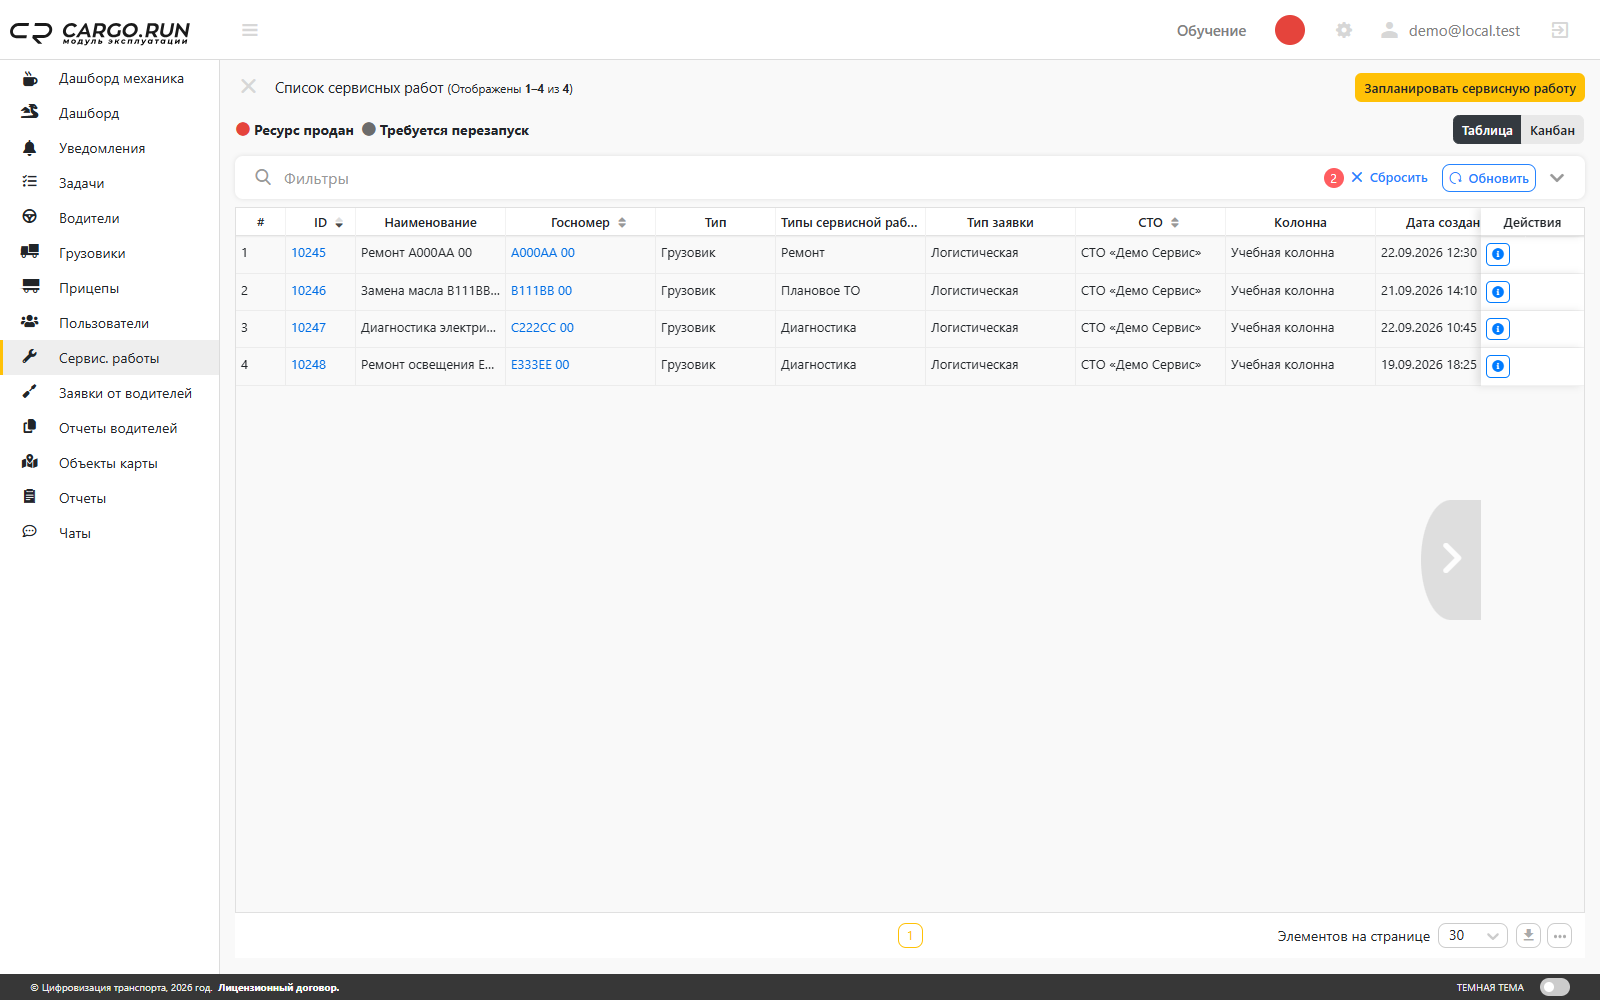
Task: Click the red status circle in header
Action: (x=1290, y=30)
